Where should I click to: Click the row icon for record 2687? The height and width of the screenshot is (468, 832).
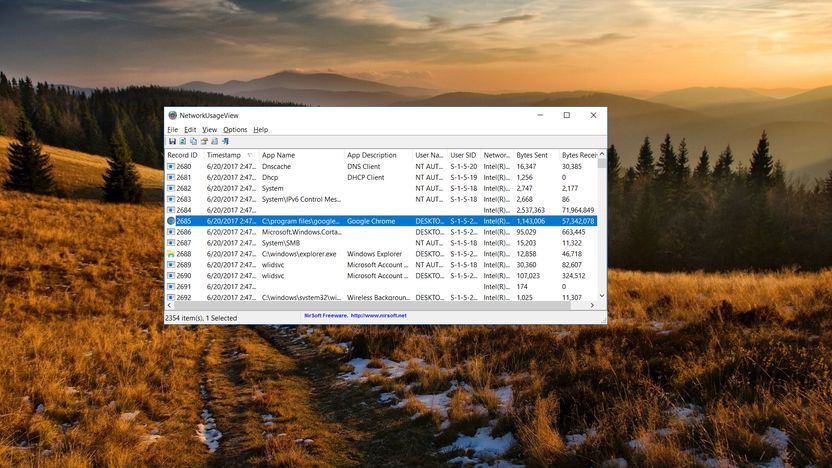171,243
